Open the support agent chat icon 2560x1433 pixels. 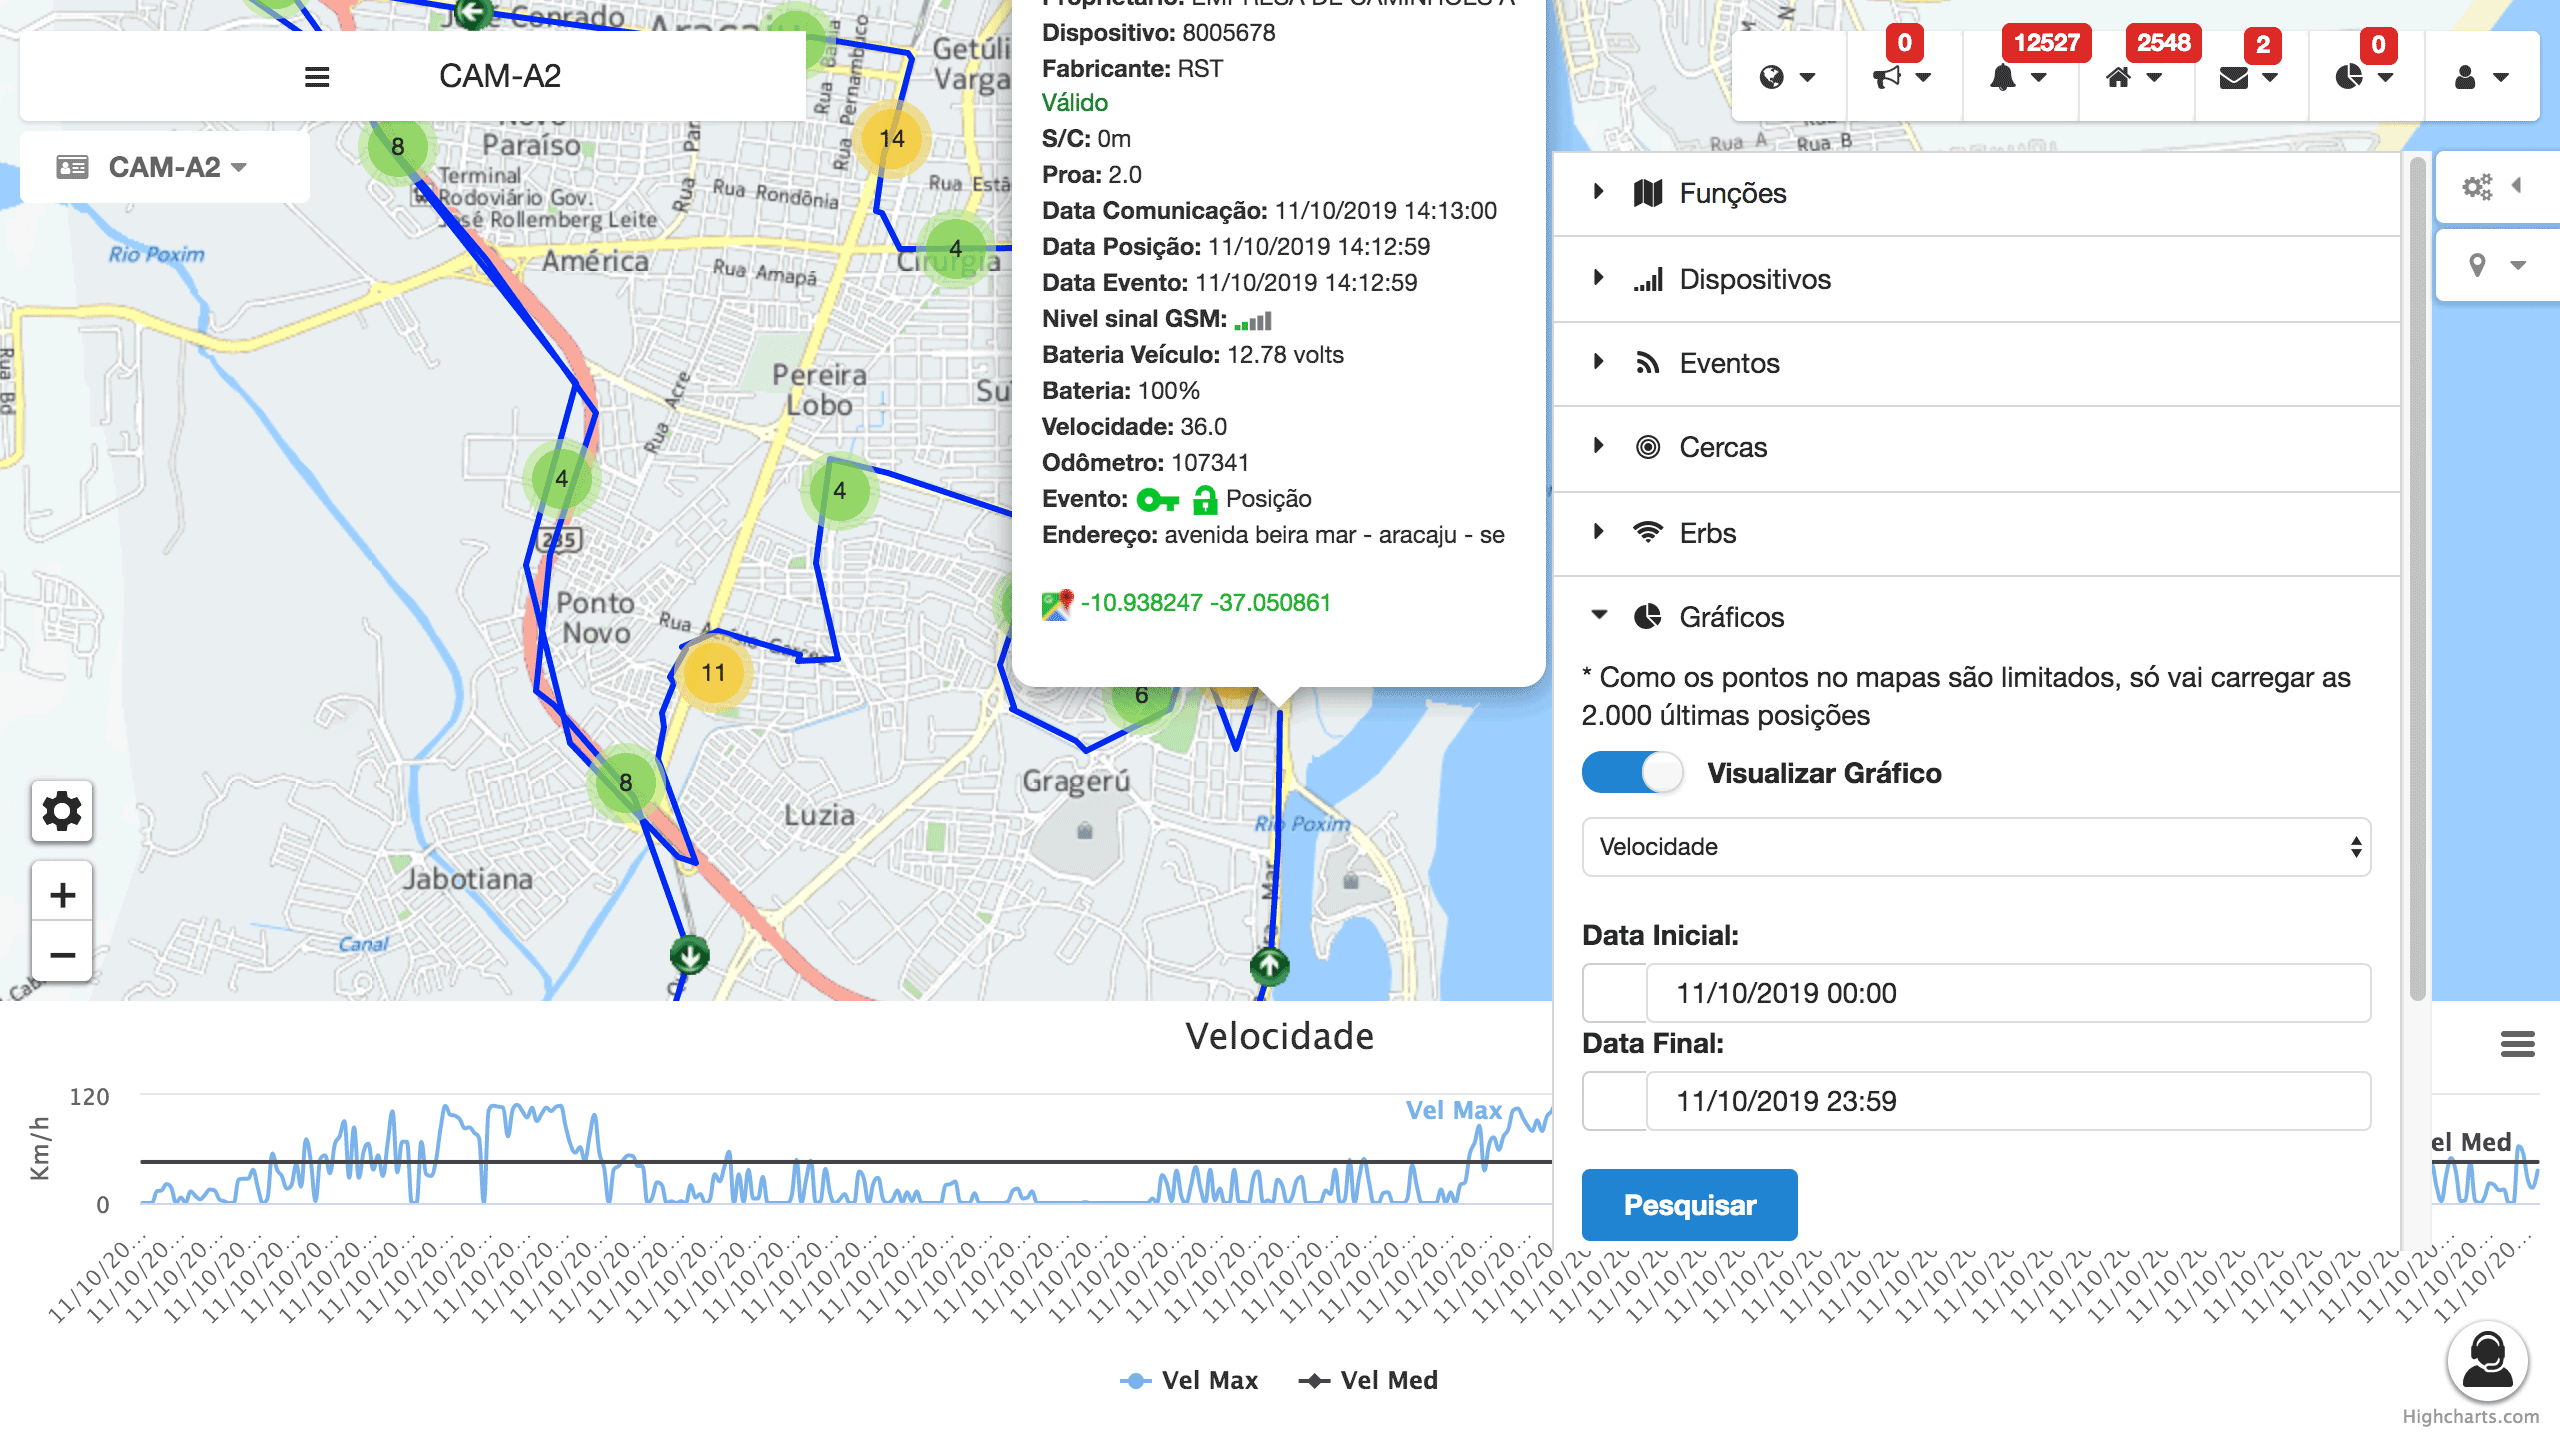(x=2487, y=1361)
